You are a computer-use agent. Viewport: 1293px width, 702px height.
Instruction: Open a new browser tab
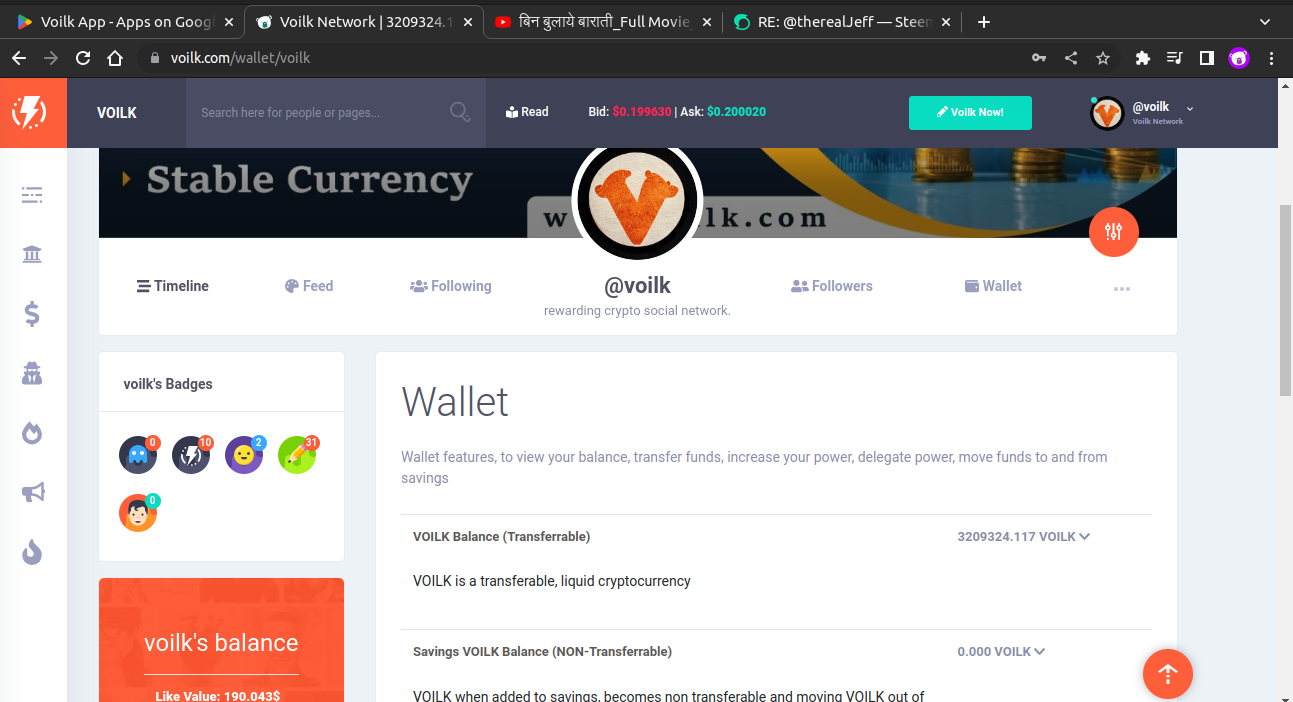984,21
